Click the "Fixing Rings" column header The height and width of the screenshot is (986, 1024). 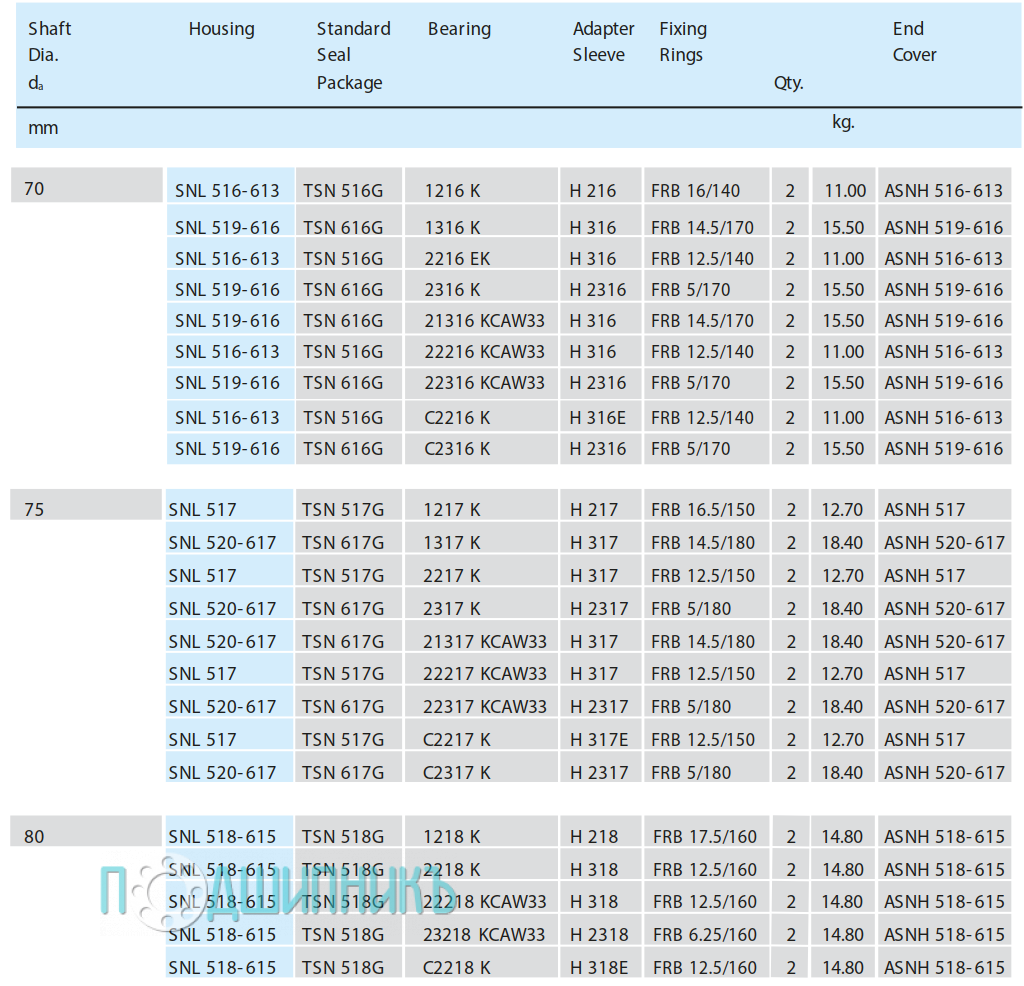(x=683, y=42)
